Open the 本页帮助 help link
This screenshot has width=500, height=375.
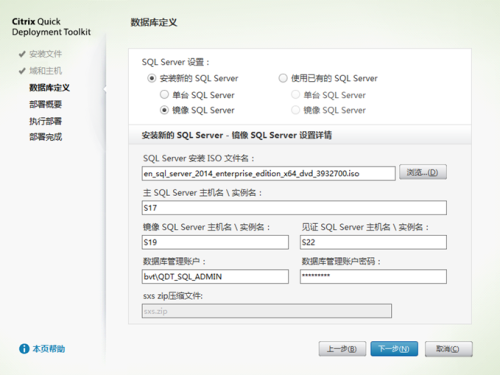click(x=49, y=349)
